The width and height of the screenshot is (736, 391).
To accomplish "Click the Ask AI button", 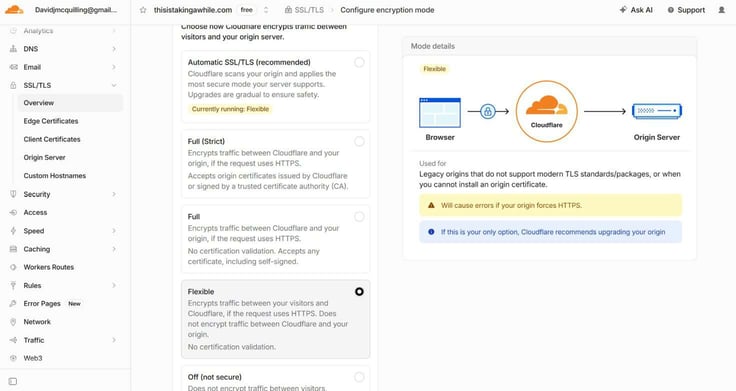I will pos(636,10).
